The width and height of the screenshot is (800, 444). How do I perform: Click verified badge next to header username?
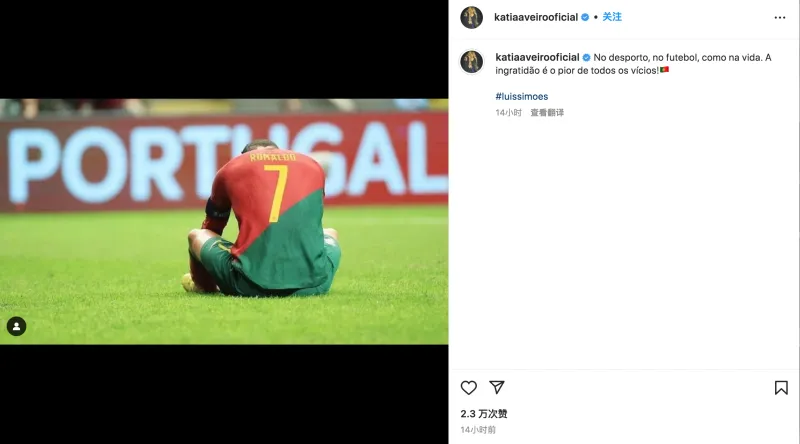point(585,17)
